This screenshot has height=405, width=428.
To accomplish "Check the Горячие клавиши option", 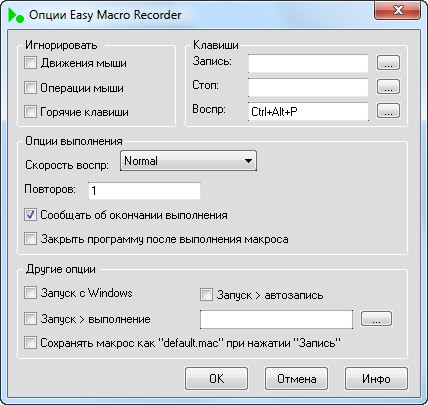I will (x=30, y=112).
